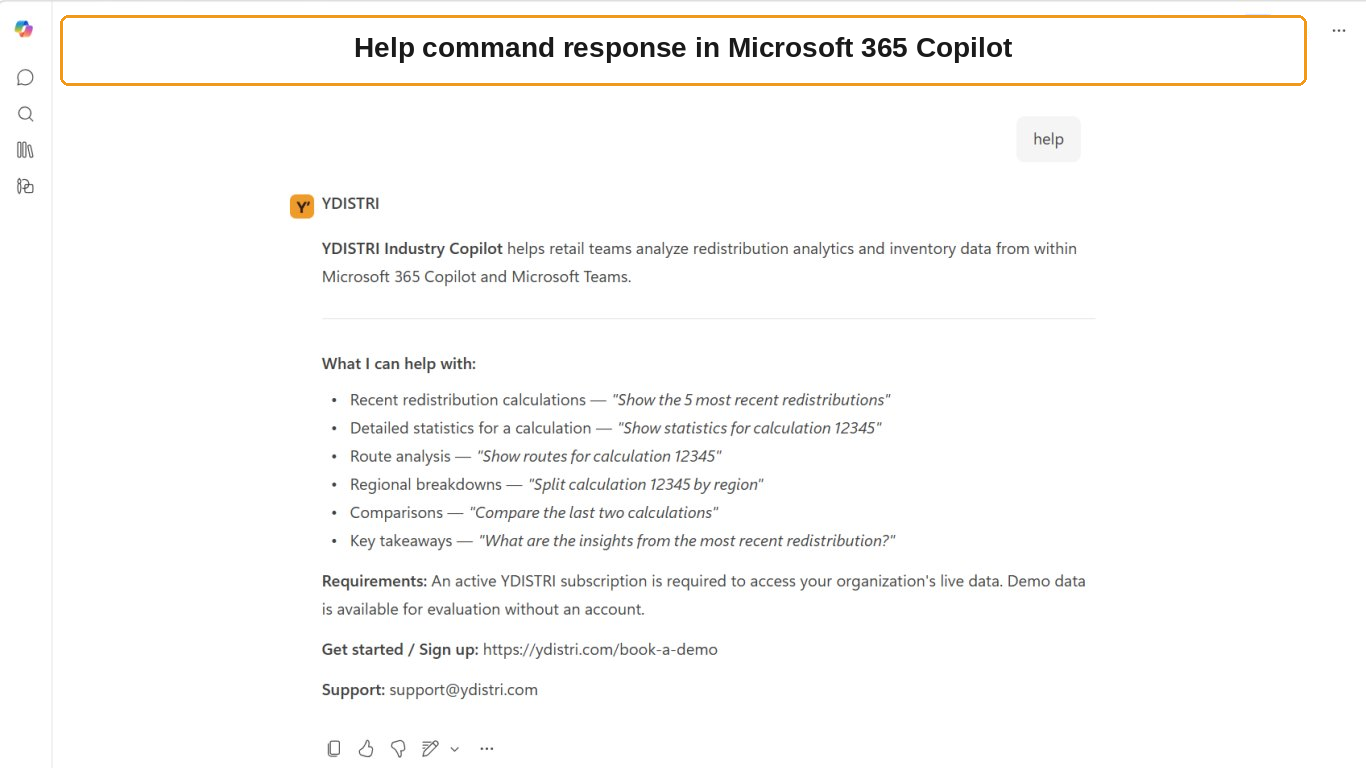Viewport: 1366px width, 768px height.
Task: Click the YDISTRI orange avatar icon
Action: click(302, 206)
